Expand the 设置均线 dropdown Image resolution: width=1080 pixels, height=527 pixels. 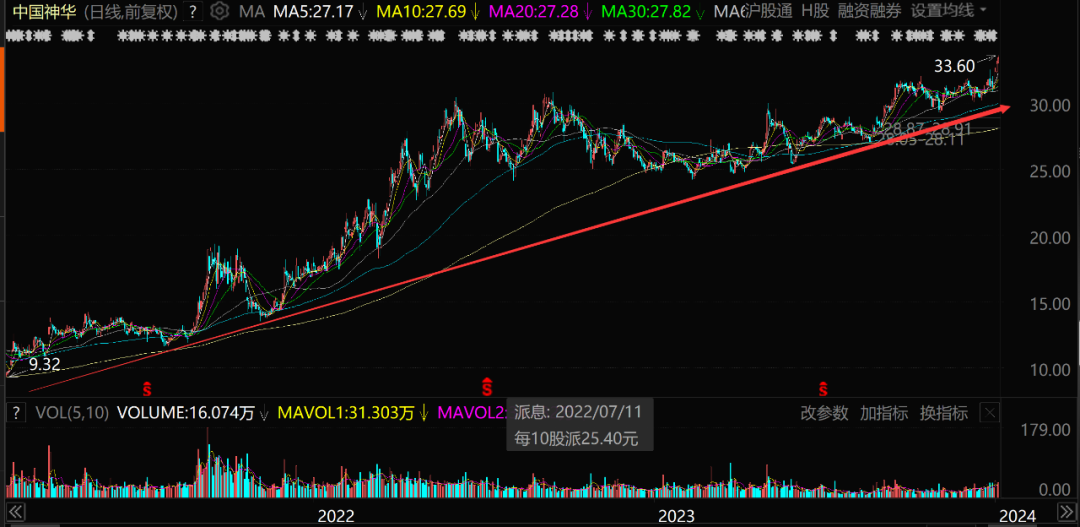948,11
